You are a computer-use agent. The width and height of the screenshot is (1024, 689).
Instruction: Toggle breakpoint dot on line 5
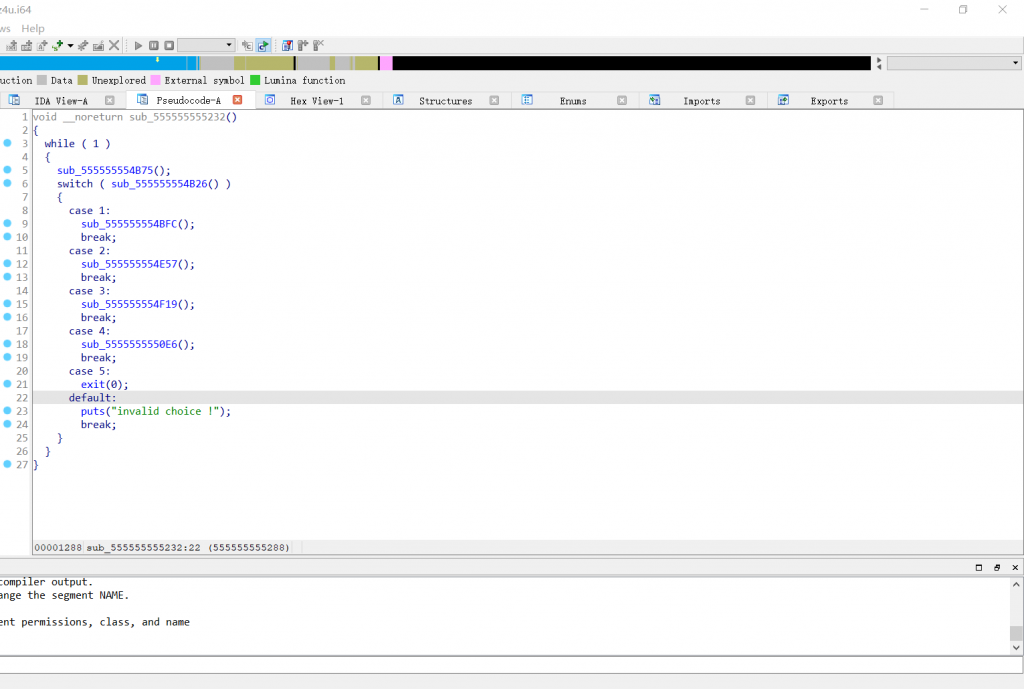tap(7, 170)
